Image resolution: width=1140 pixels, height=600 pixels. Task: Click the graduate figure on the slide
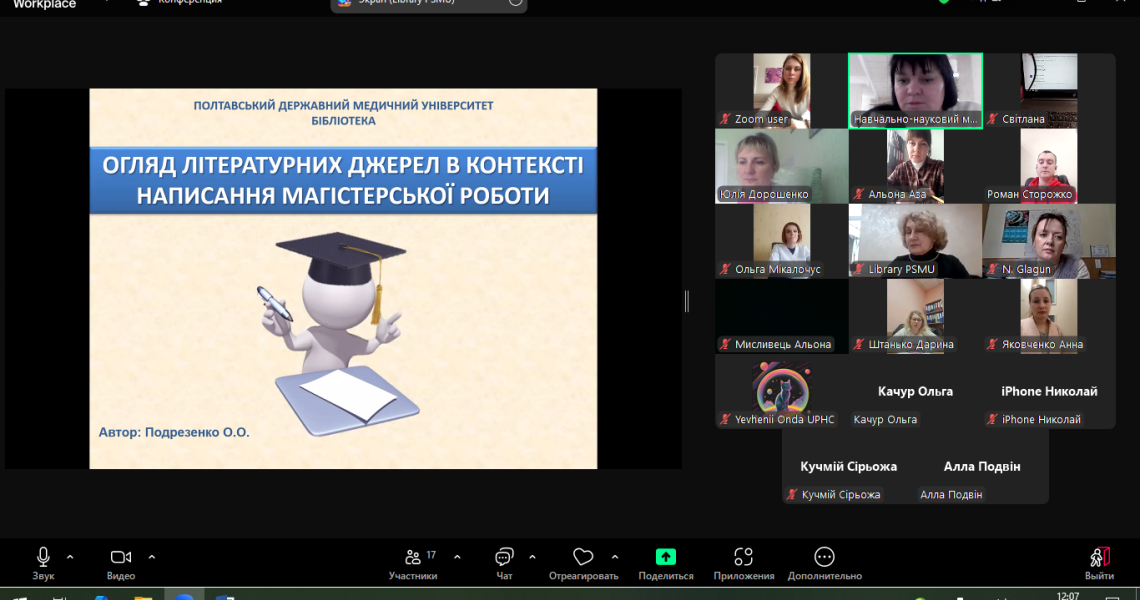click(x=341, y=333)
